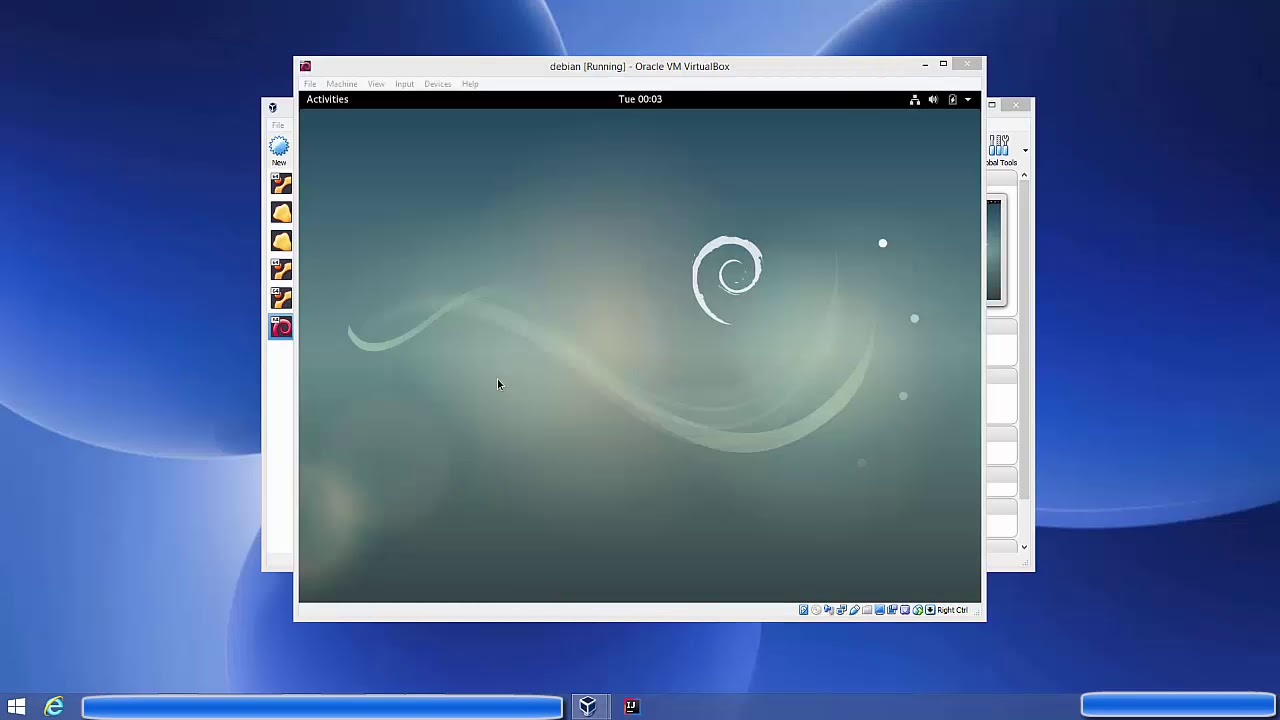Click the audio status bar icon

pos(829,610)
